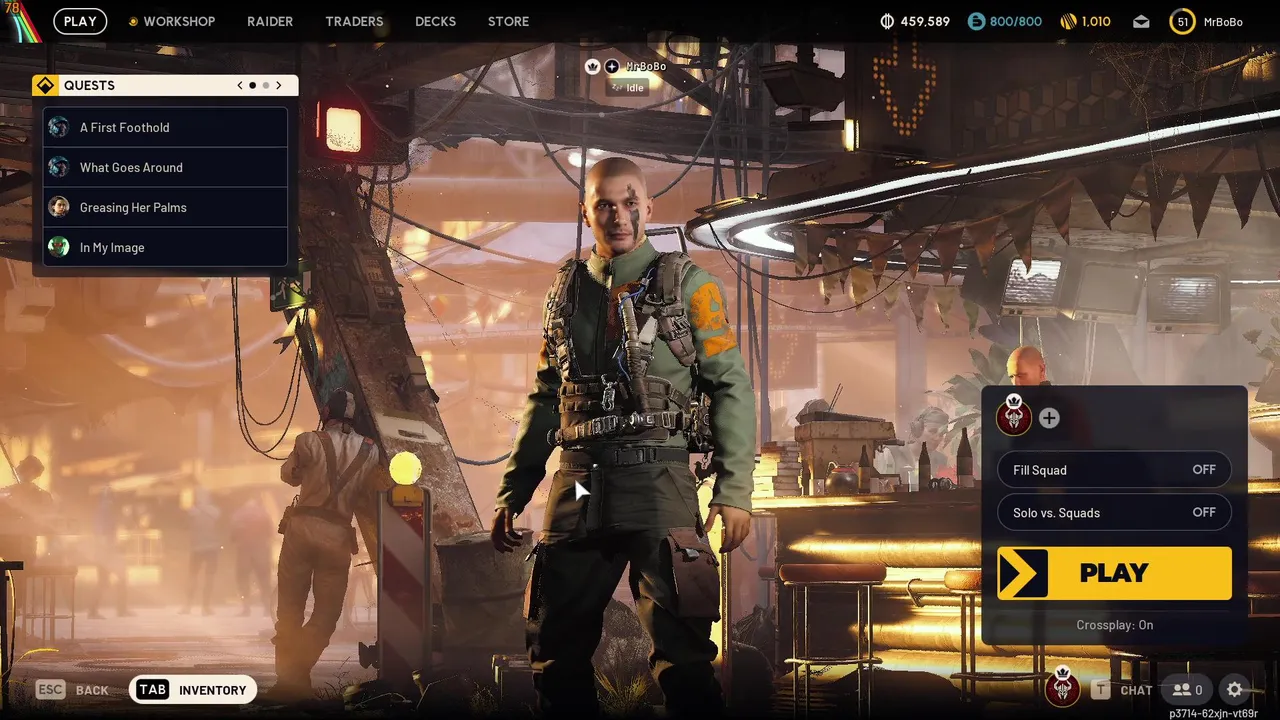Open the DECKS tab
The width and height of the screenshot is (1280, 720).
click(x=435, y=21)
